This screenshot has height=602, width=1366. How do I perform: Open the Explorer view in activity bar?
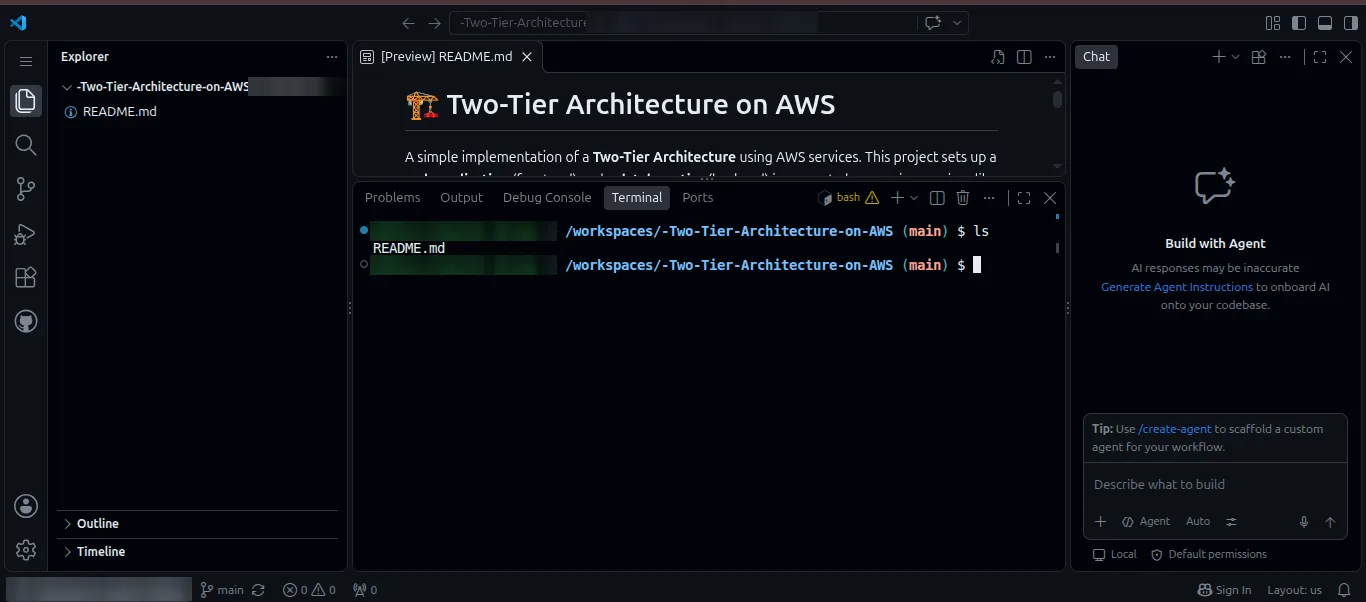coord(26,100)
